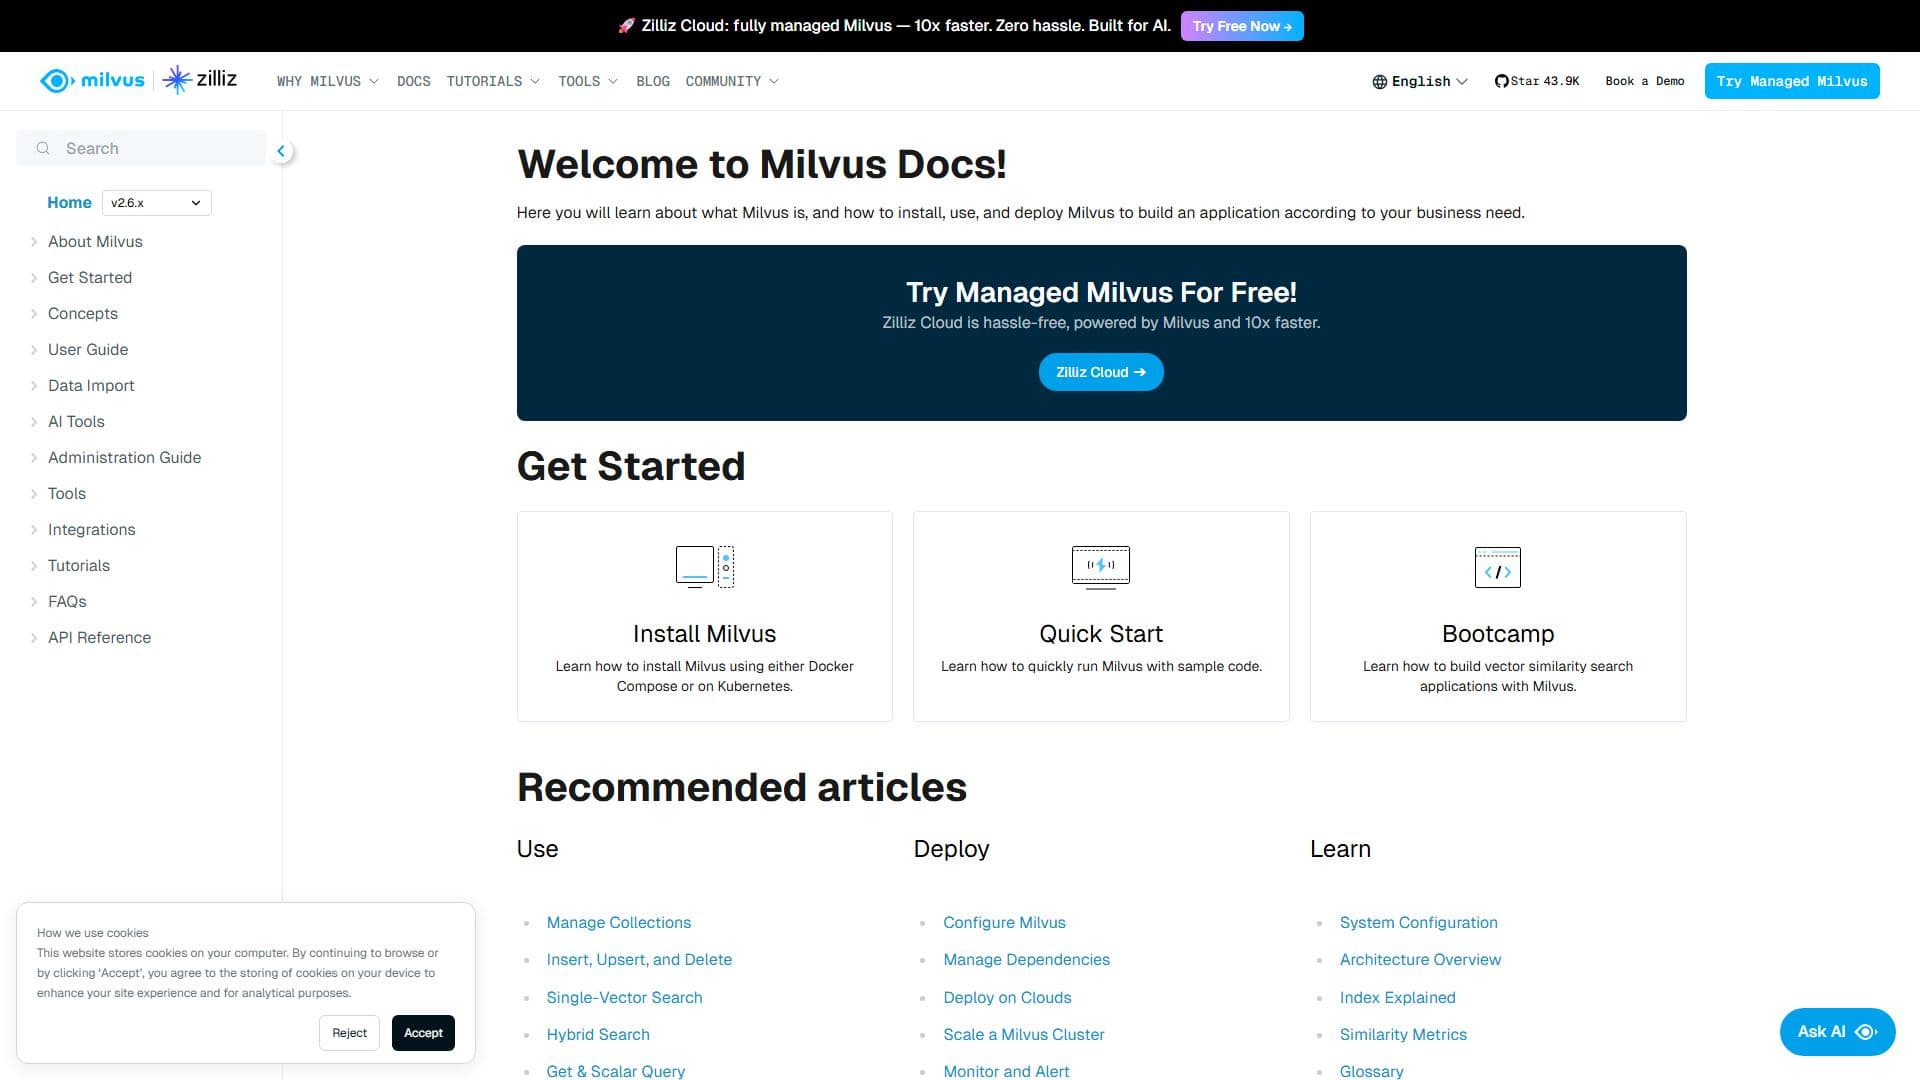Click the Bootcamp code icon
The width and height of the screenshot is (1920, 1080).
click(x=1498, y=567)
